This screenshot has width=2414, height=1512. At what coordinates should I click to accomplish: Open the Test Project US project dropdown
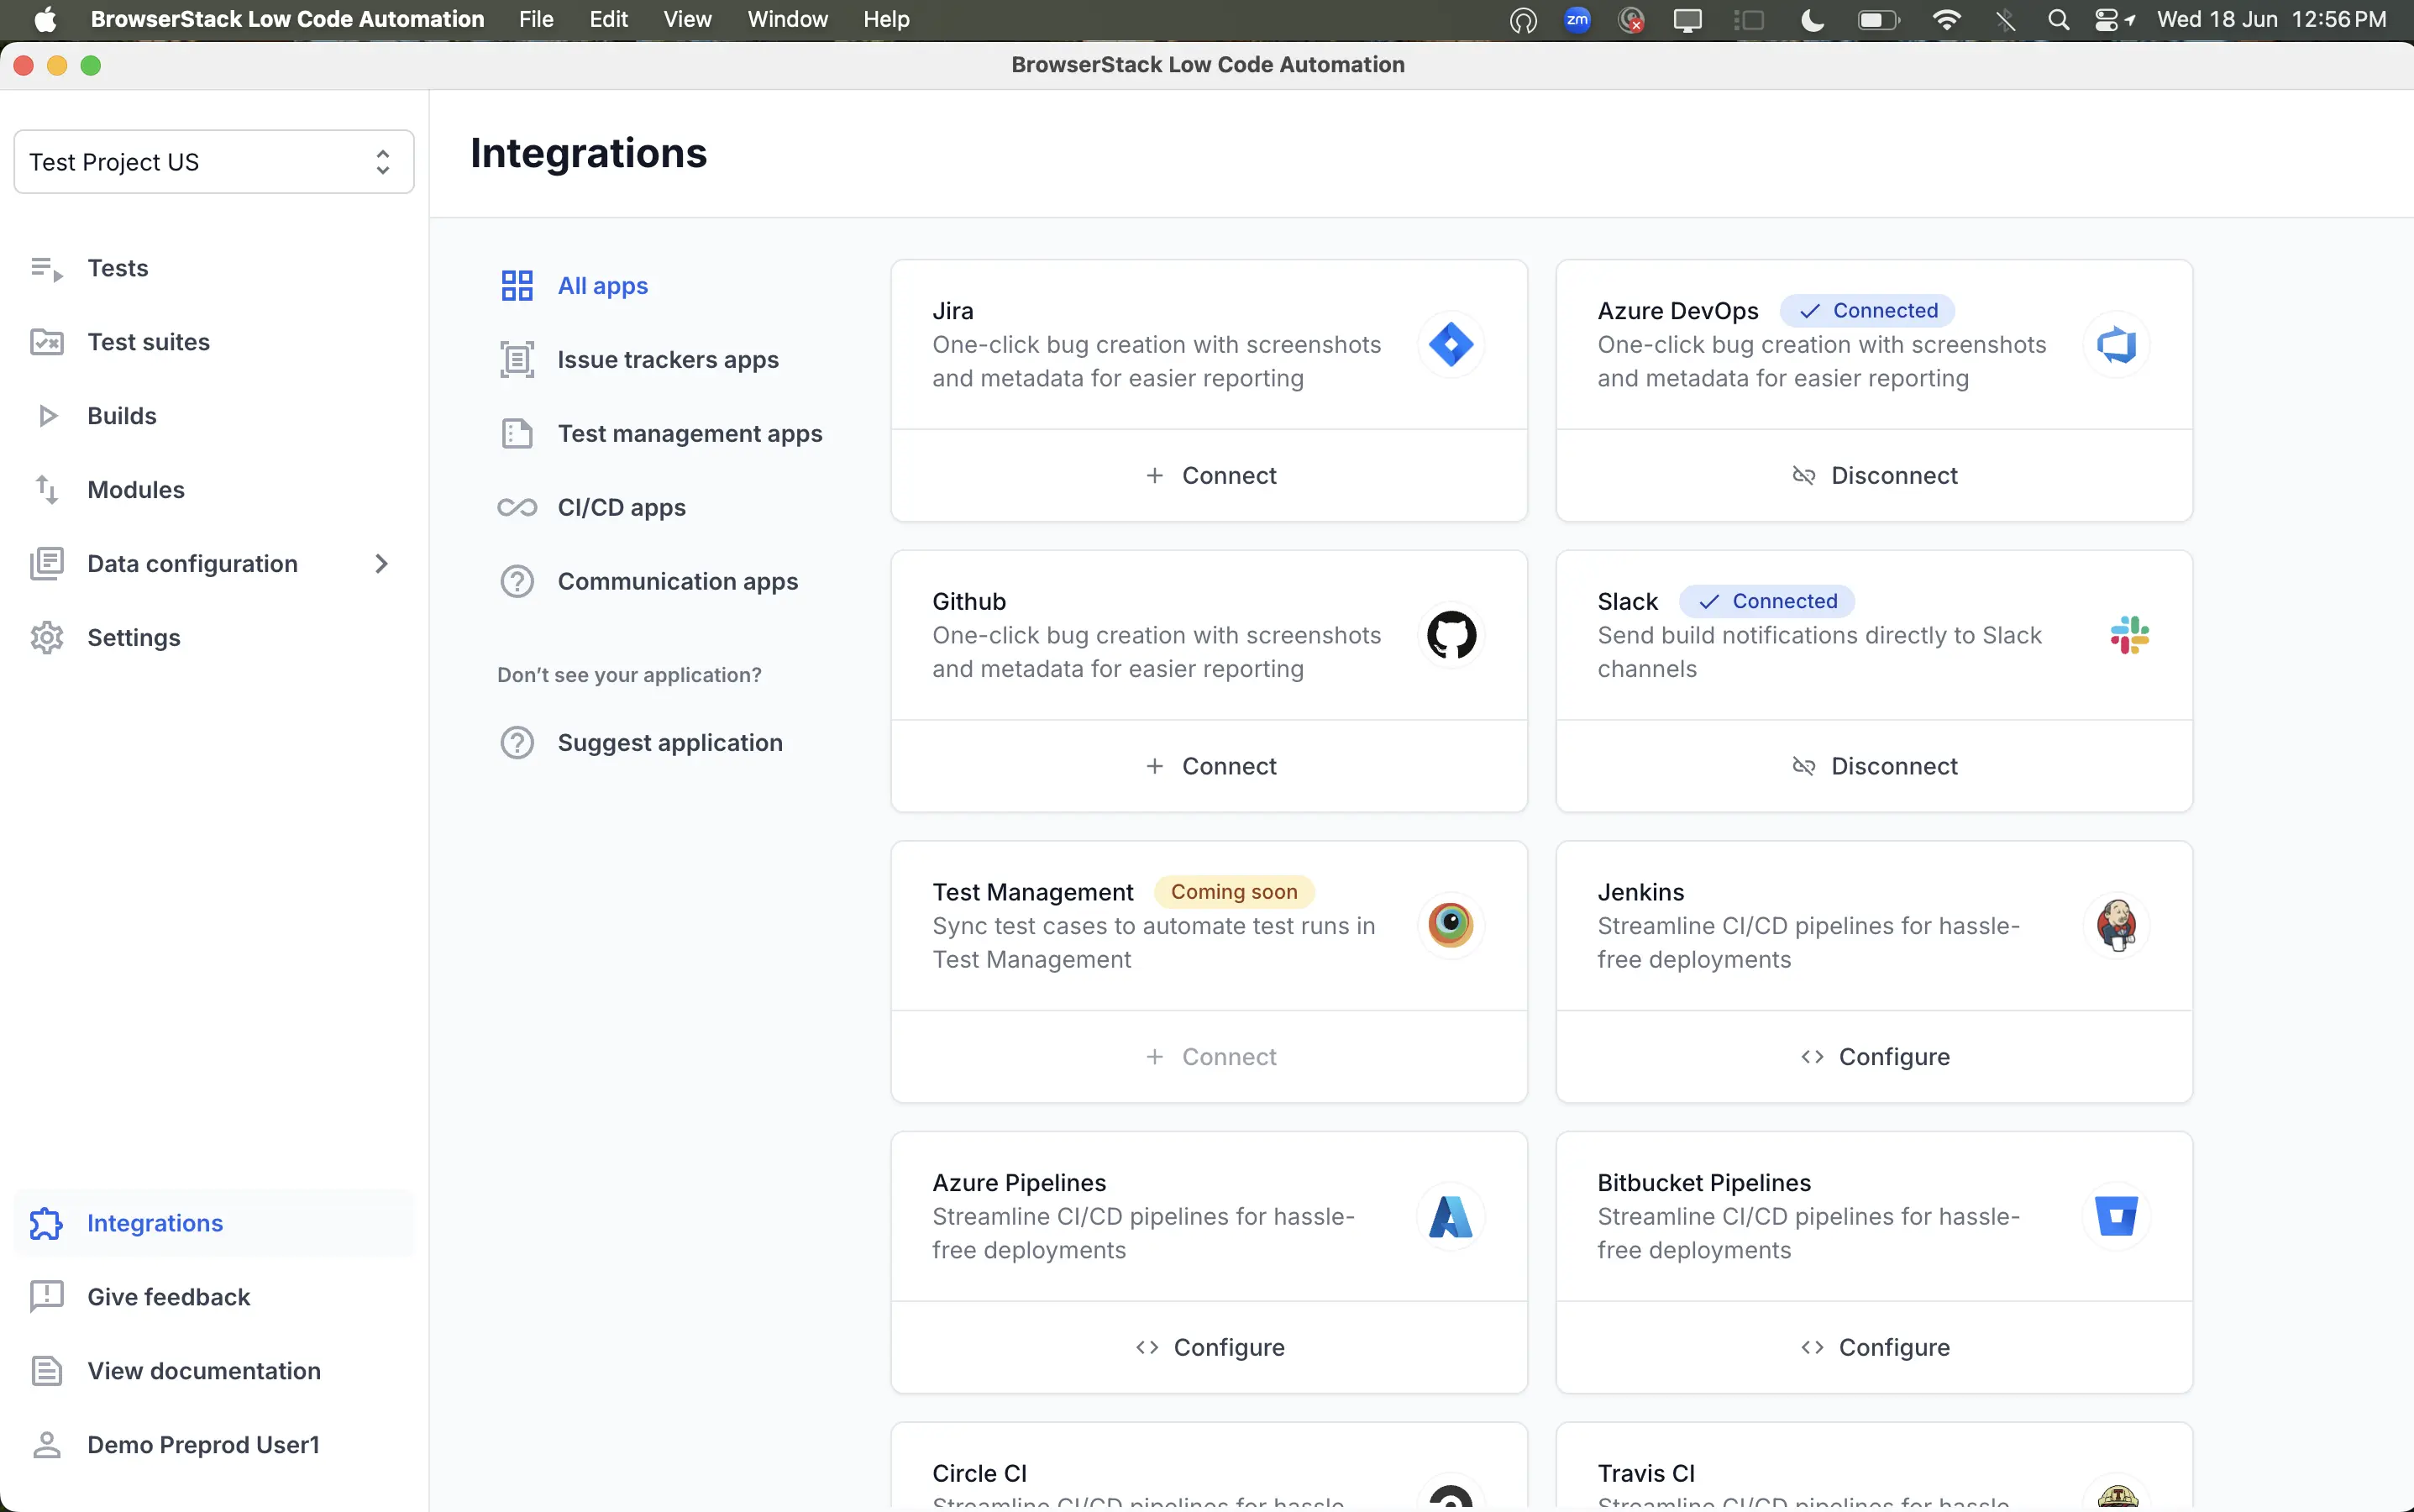tap(213, 162)
